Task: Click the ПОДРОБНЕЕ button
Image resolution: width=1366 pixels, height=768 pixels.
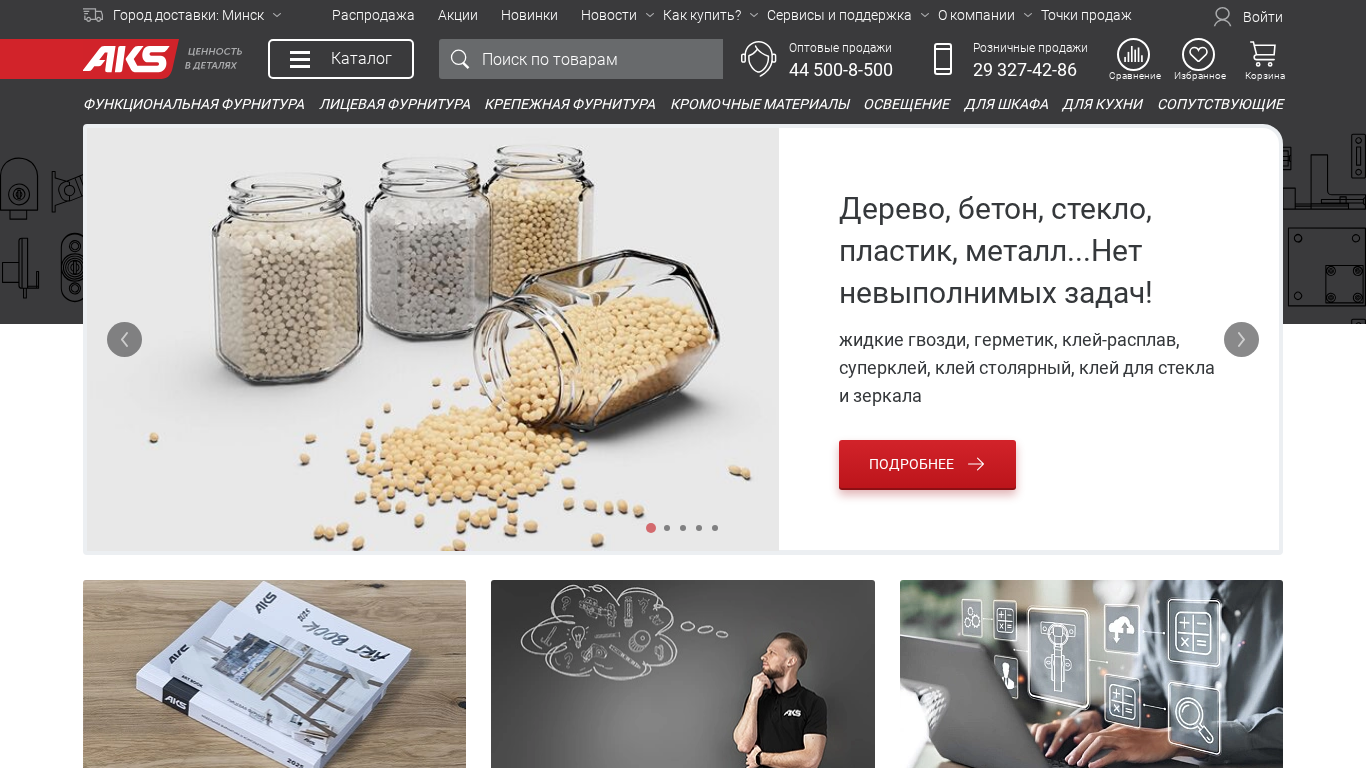Action: [927, 464]
